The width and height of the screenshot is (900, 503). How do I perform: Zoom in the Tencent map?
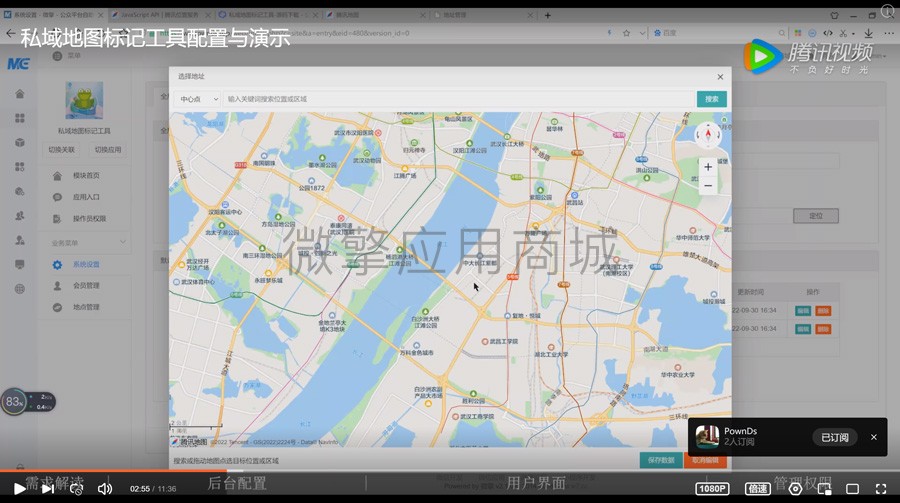tap(708, 167)
